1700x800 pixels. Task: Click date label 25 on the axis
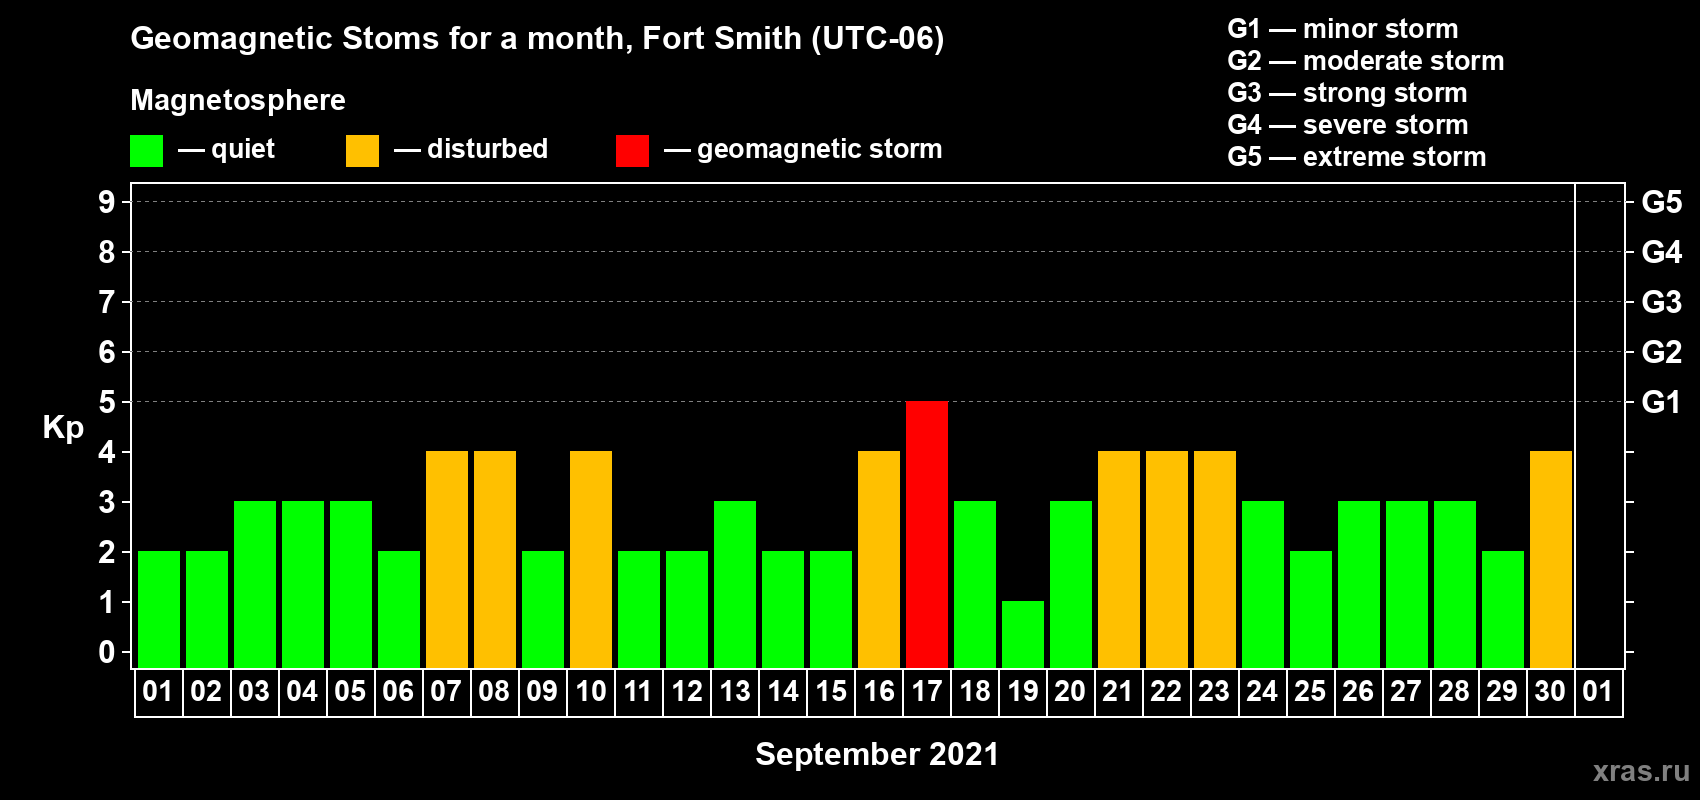[1310, 692]
